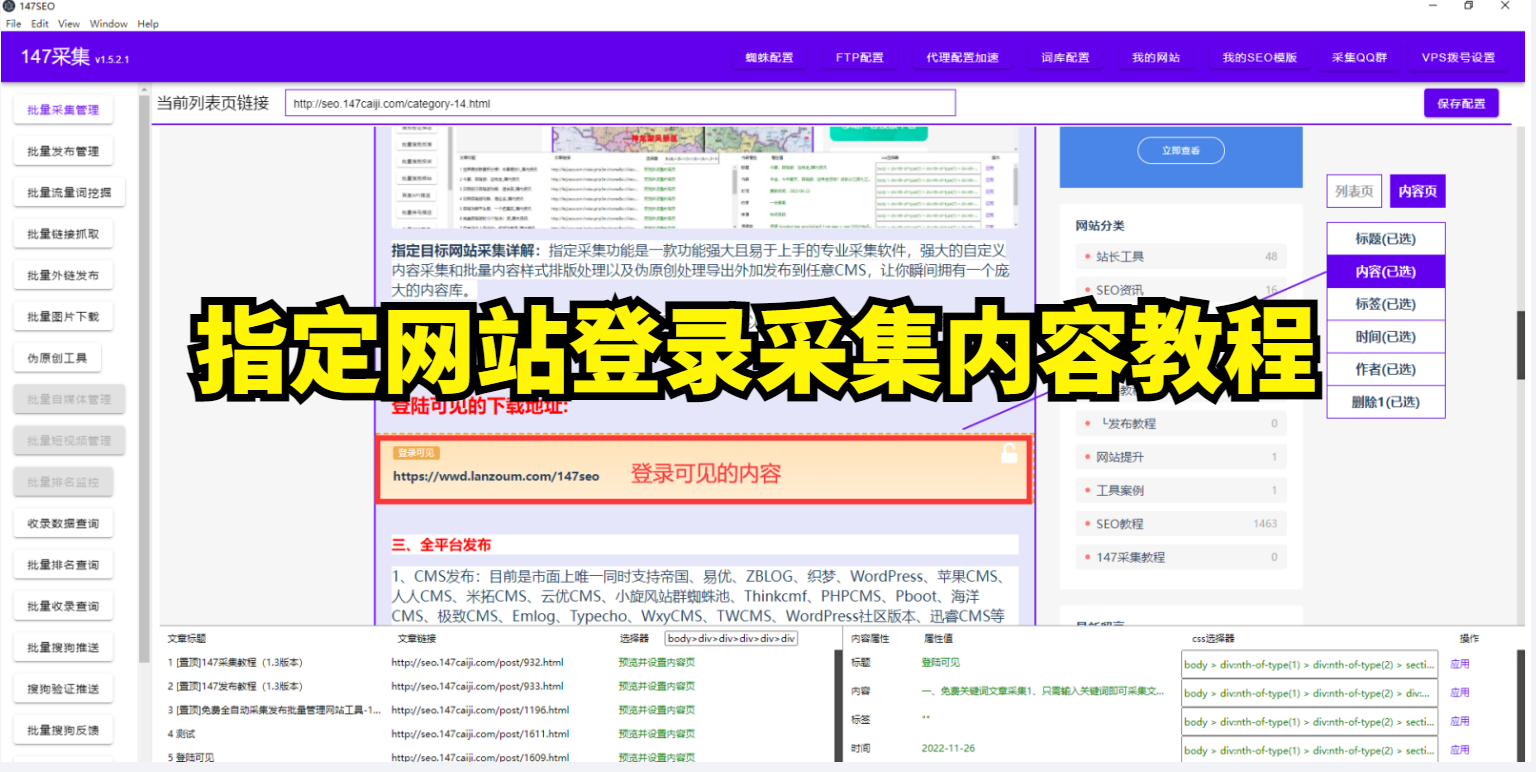
Task: Select article row [置顶]147发布教程（1.3版本）
Action: pyautogui.click(x=235, y=686)
